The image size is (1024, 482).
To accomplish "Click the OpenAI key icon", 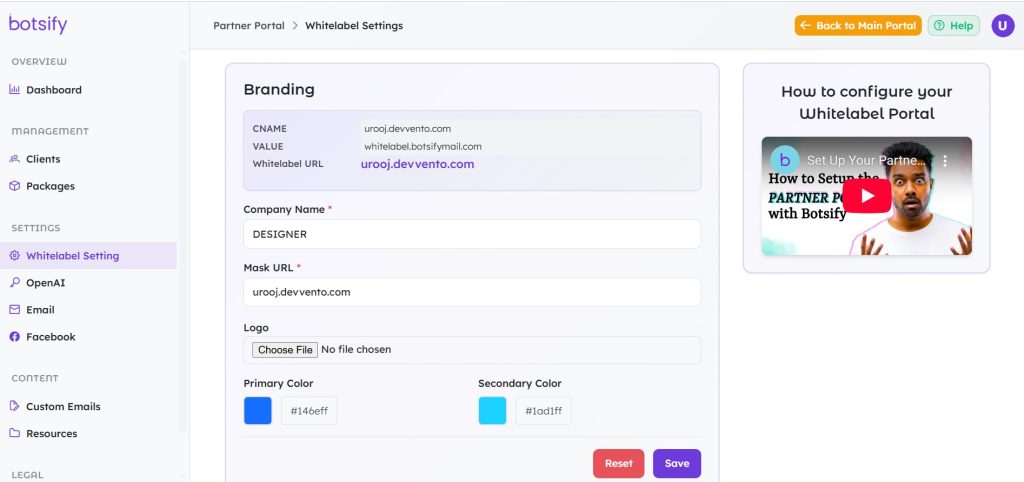I will (x=14, y=283).
